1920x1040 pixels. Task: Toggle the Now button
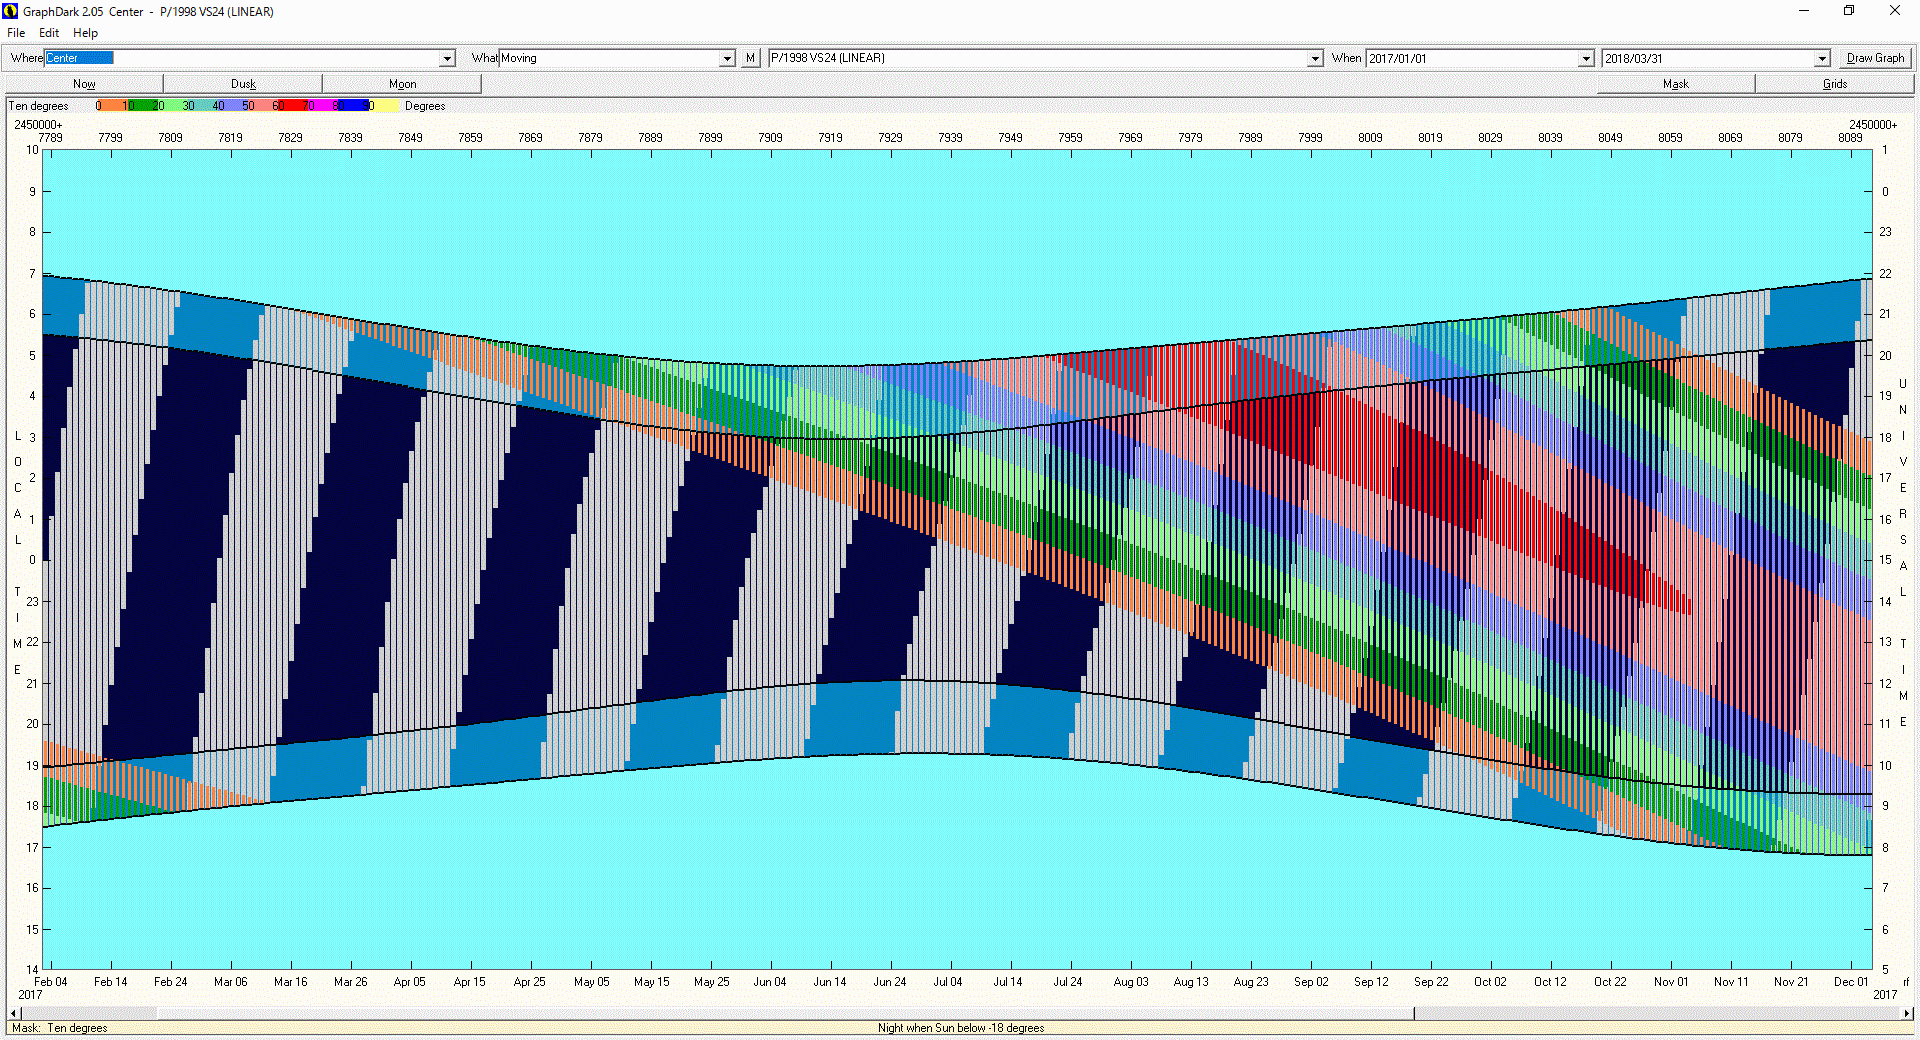coord(84,84)
